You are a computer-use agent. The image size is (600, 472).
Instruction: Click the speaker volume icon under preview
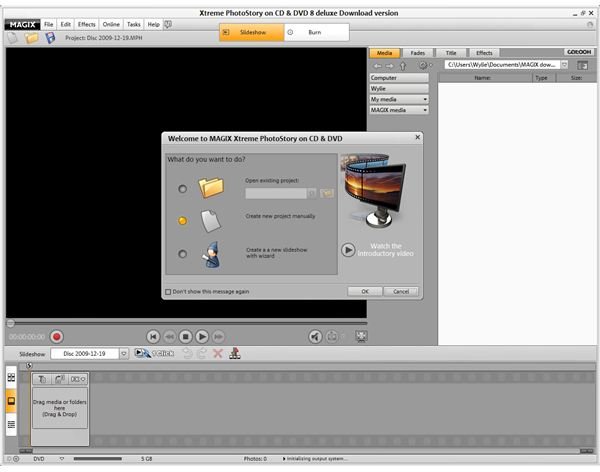click(x=315, y=336)
